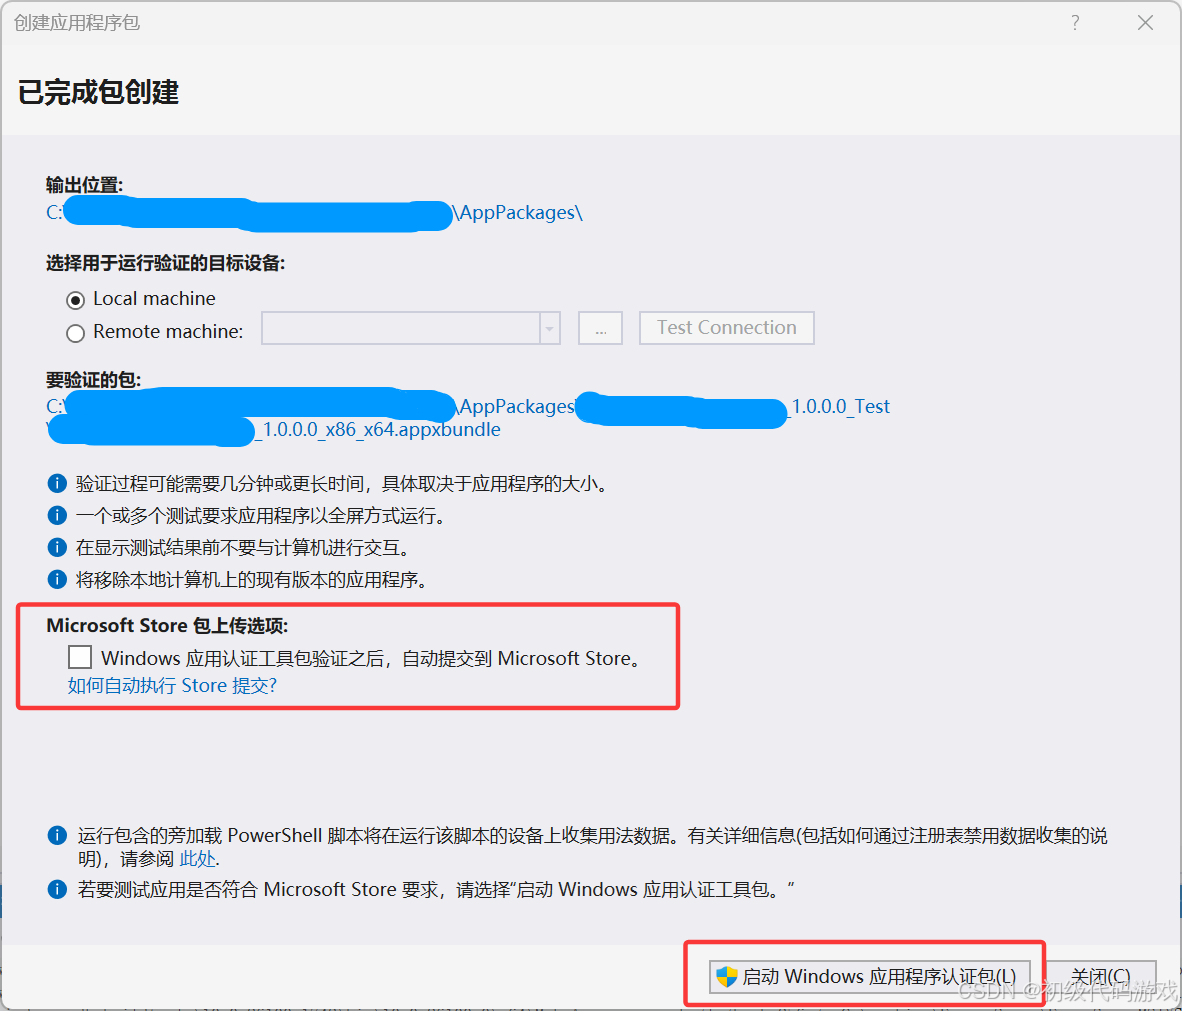Click the info icon beside 验证过程可能需要几分钟
Screen dimensions: 1182x1011
point(57,483)
